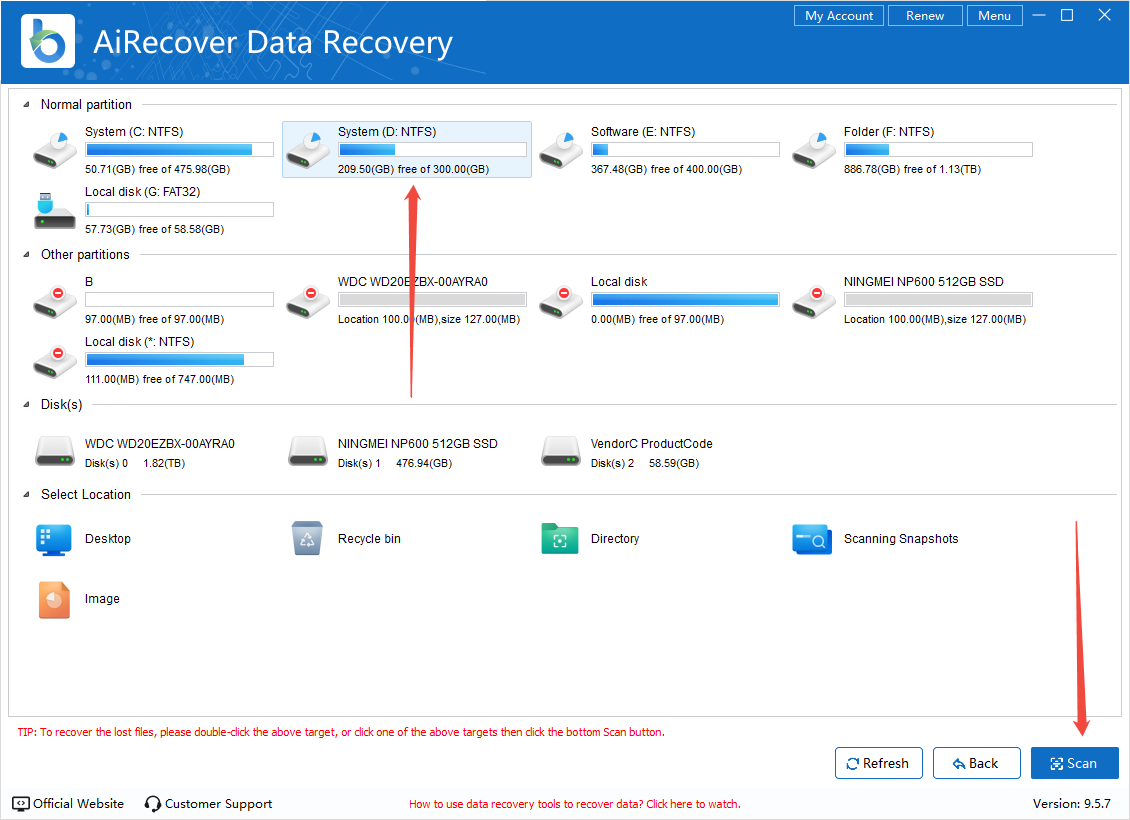Collapse the Select Location section

tap(25, 495)
